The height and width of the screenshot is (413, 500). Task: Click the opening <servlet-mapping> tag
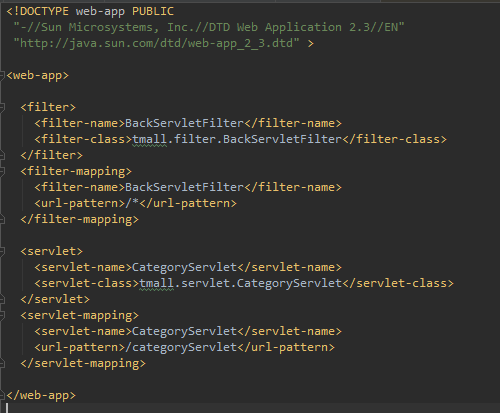79,316
